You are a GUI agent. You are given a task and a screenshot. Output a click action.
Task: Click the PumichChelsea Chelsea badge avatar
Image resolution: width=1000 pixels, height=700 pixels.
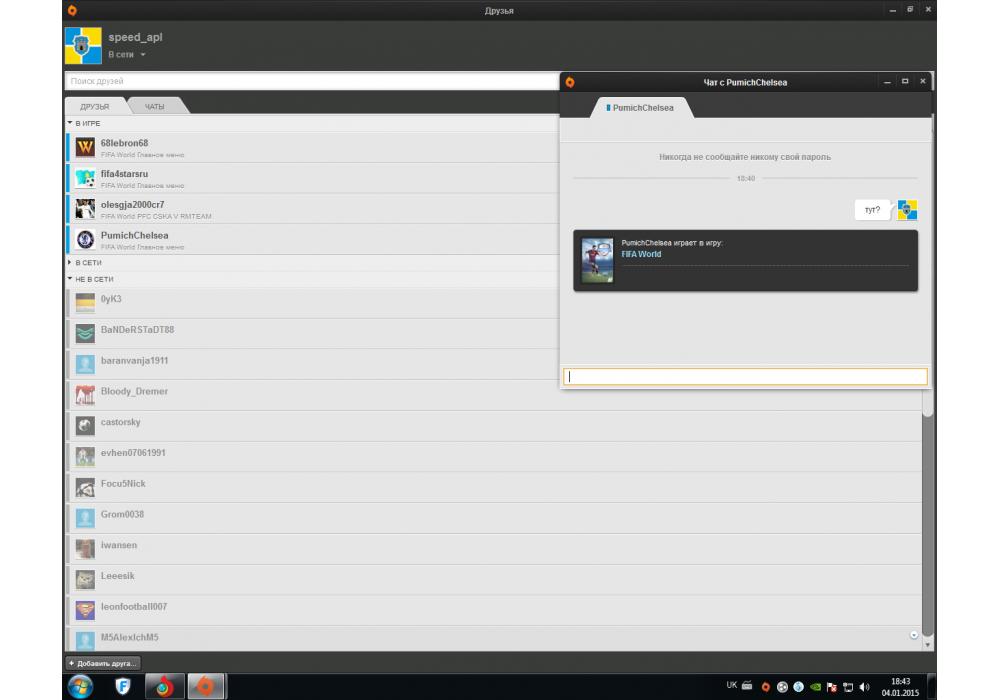(85, 240)
